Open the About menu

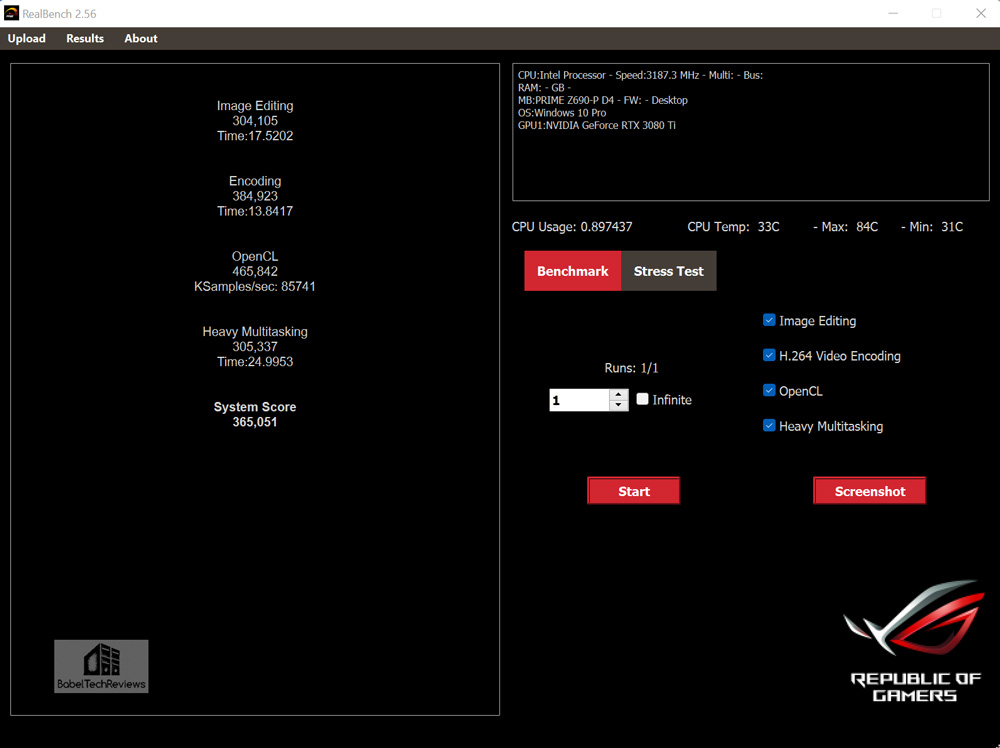141,38
